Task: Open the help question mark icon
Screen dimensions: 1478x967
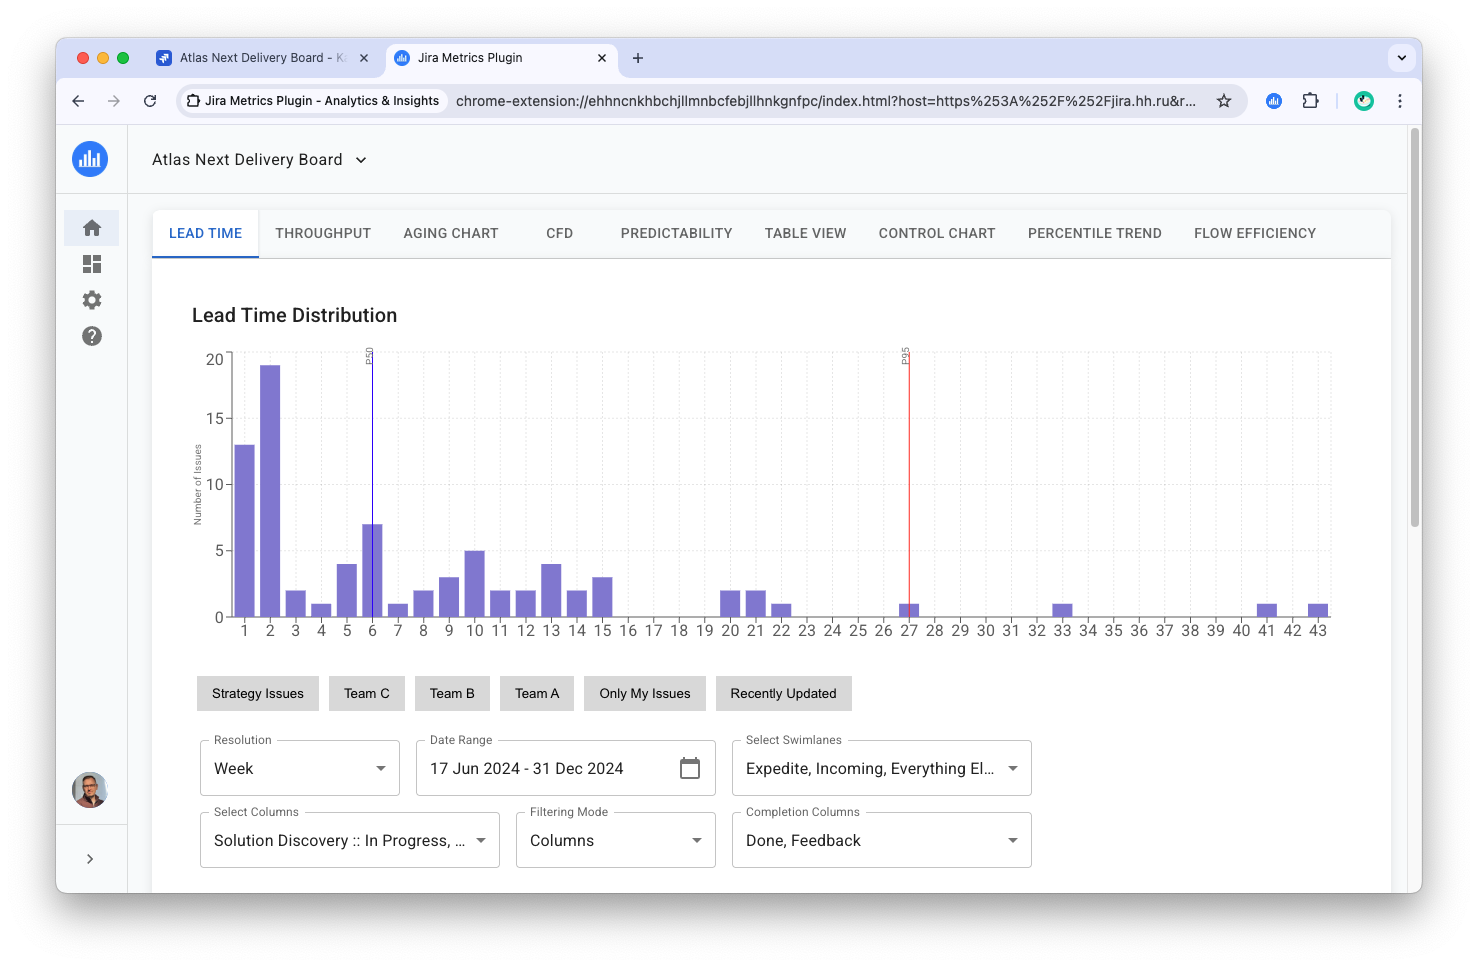Action: pos(92,336)
